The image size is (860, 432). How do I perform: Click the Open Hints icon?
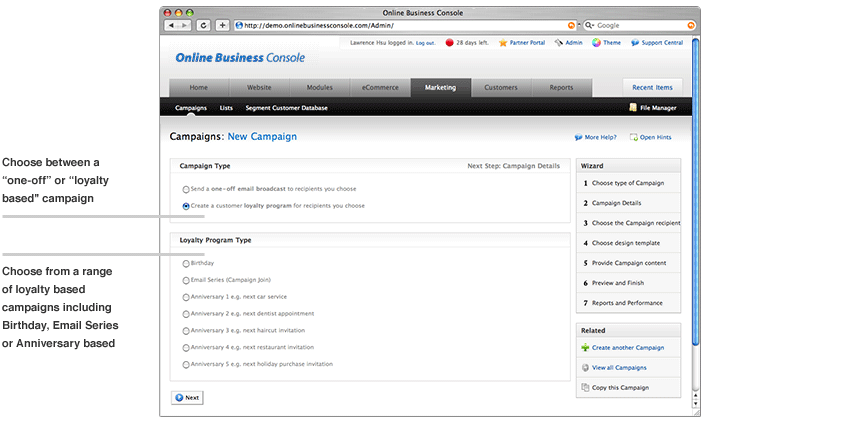(x=633, y=137)
